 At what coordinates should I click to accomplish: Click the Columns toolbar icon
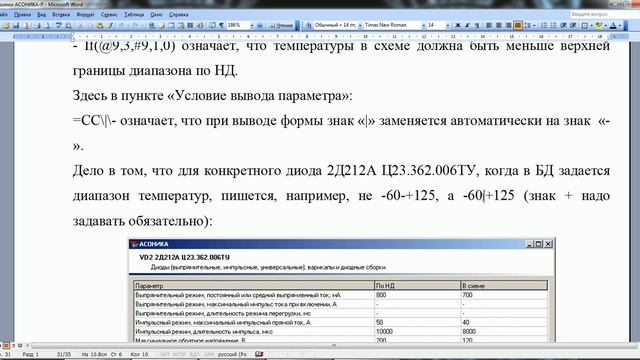tap(190, 25)
